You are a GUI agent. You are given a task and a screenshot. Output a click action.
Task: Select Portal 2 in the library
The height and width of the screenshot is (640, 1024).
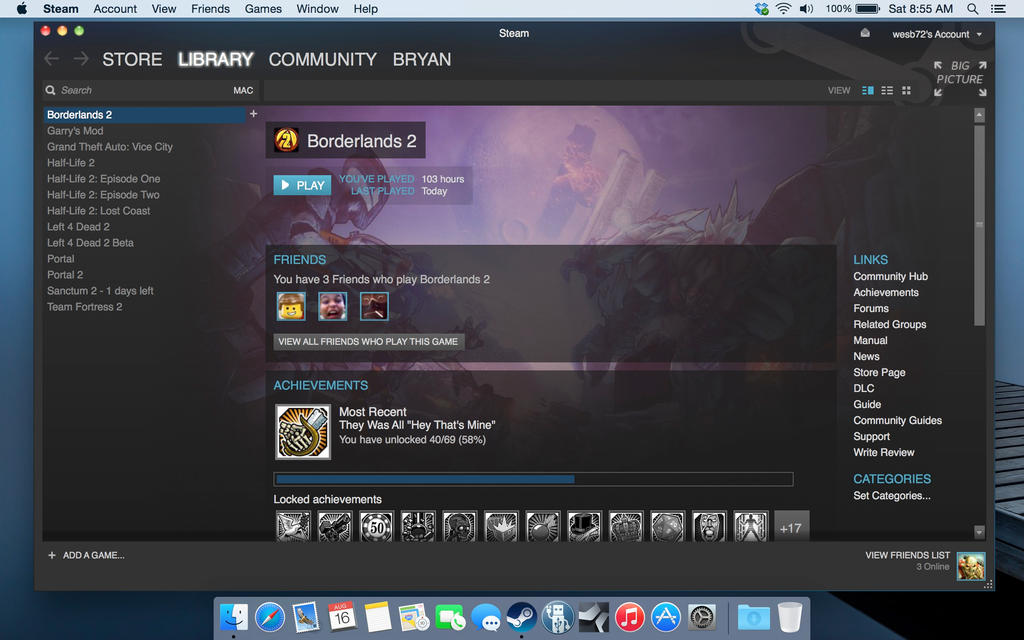tap(65, 274)
